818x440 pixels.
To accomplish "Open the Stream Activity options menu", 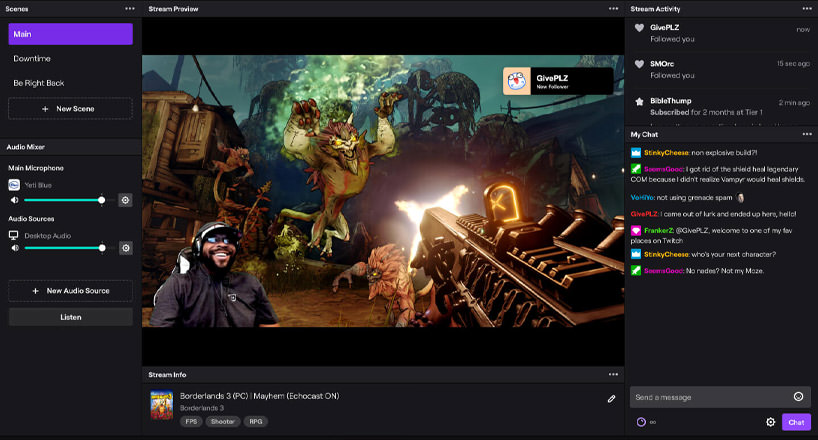I will click(807, 9).
